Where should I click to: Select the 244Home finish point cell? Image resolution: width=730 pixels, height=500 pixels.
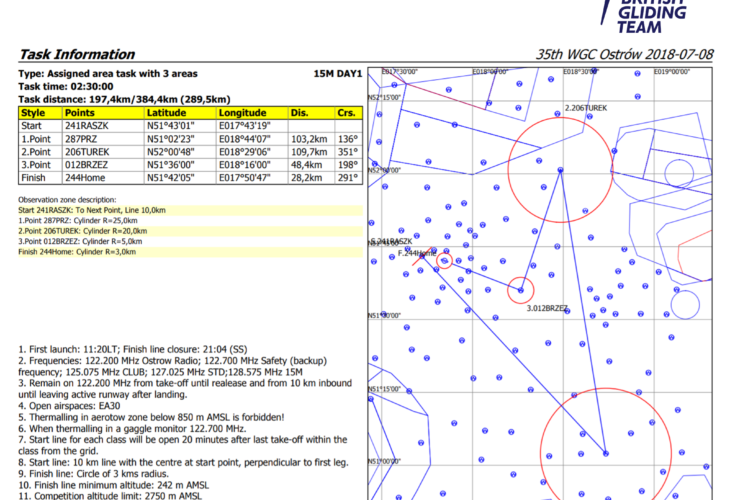(x=86, y=178)
